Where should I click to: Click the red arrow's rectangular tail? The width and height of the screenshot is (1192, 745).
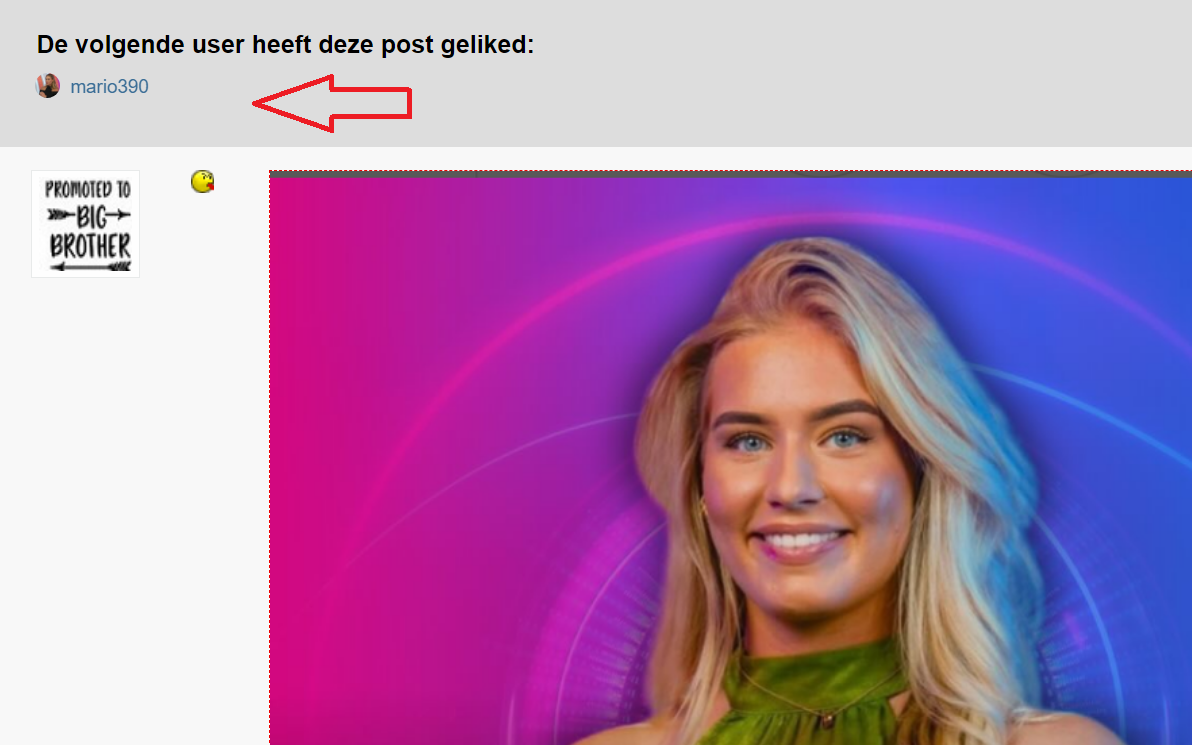(x=372, y=103)
